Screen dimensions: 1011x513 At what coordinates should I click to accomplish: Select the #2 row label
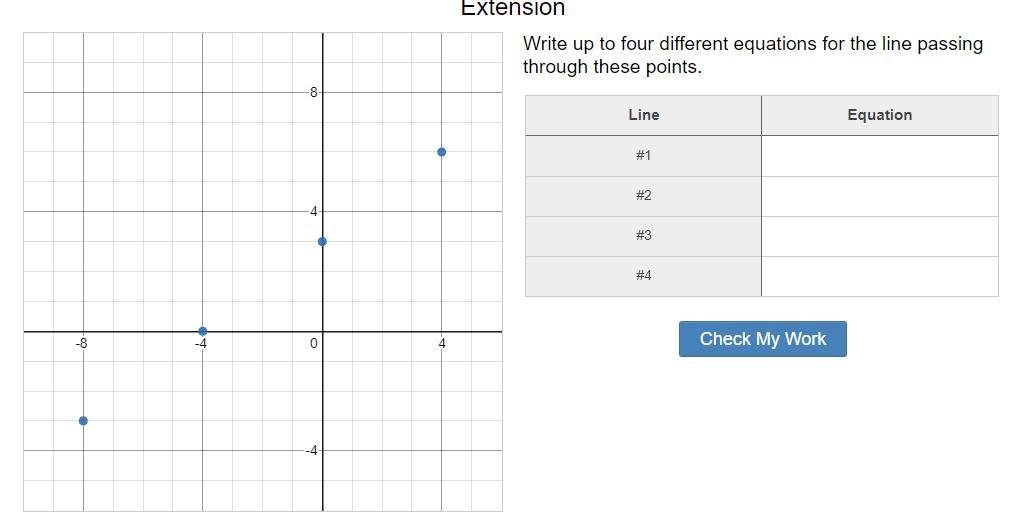(643, 196)
